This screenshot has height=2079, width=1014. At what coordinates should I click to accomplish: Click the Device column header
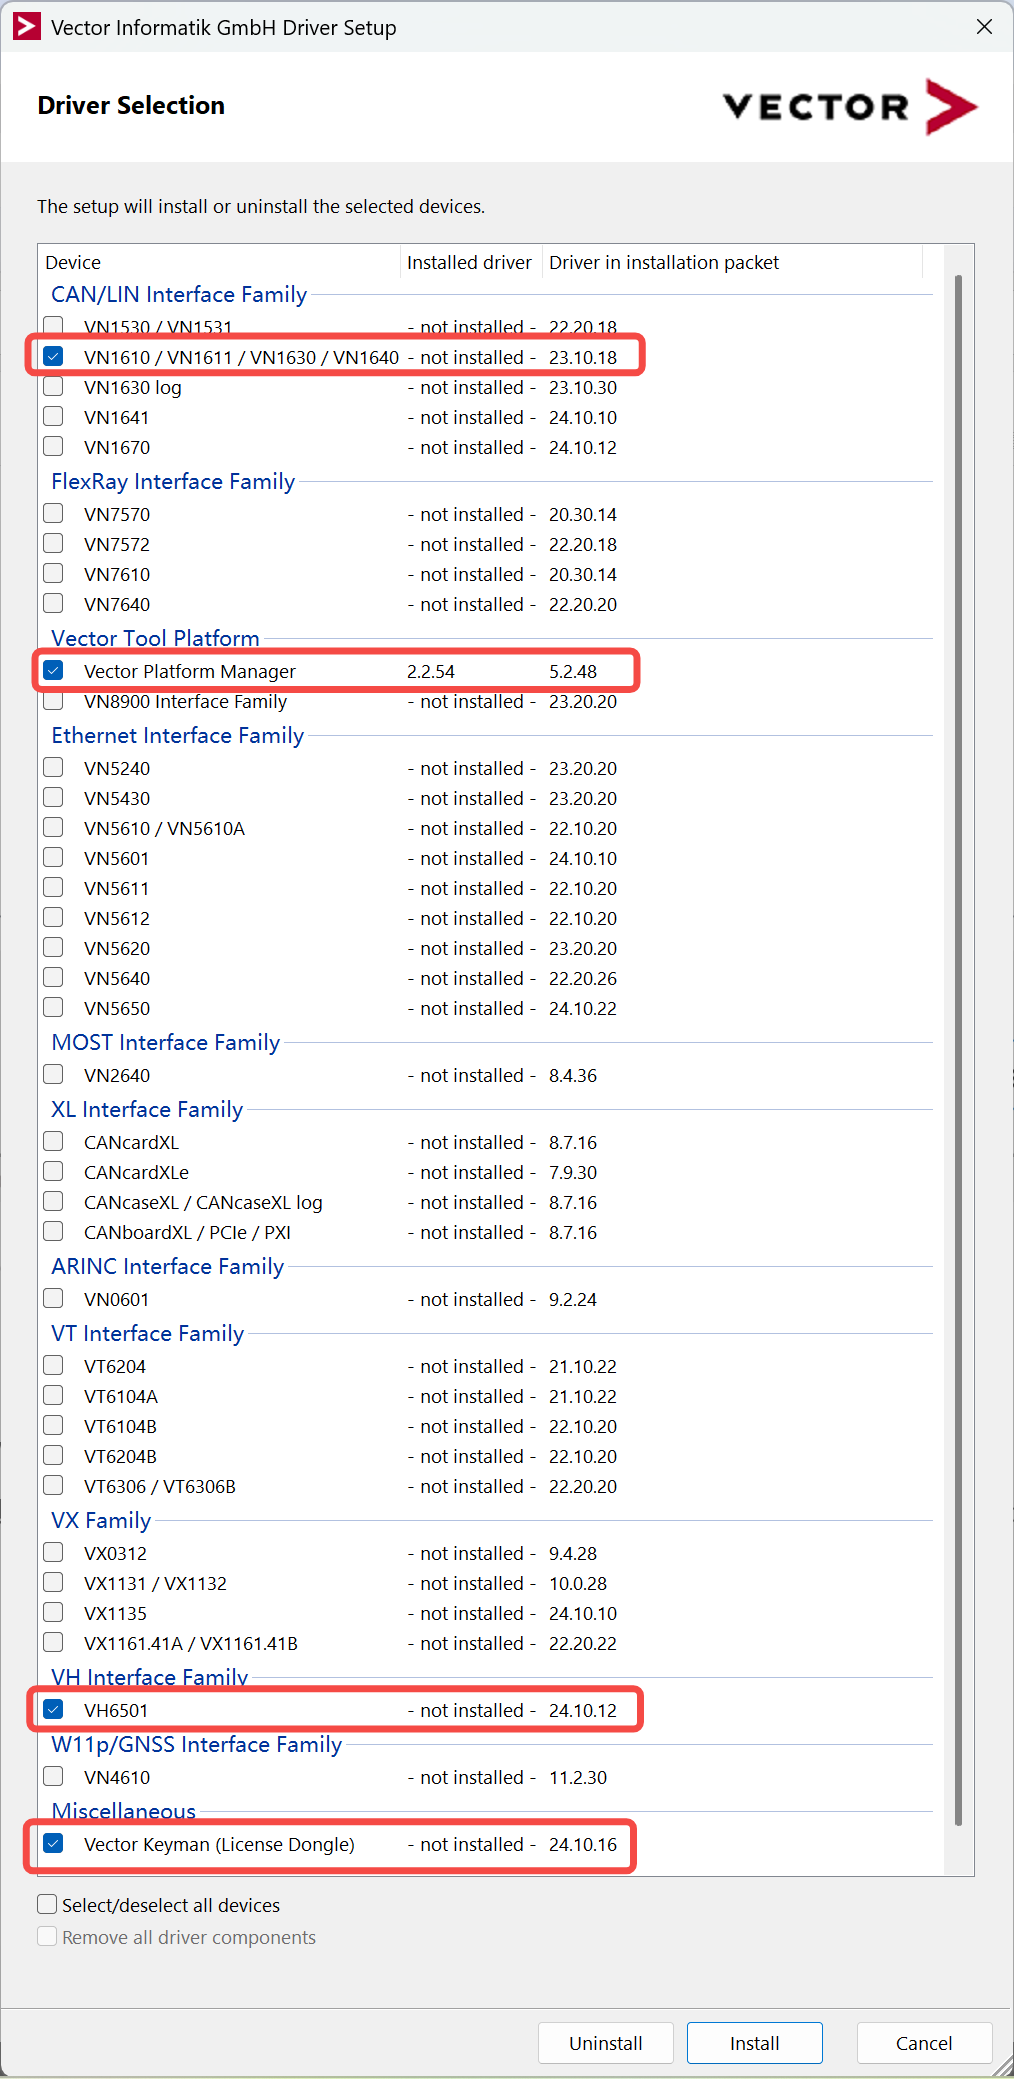(220, 262)
